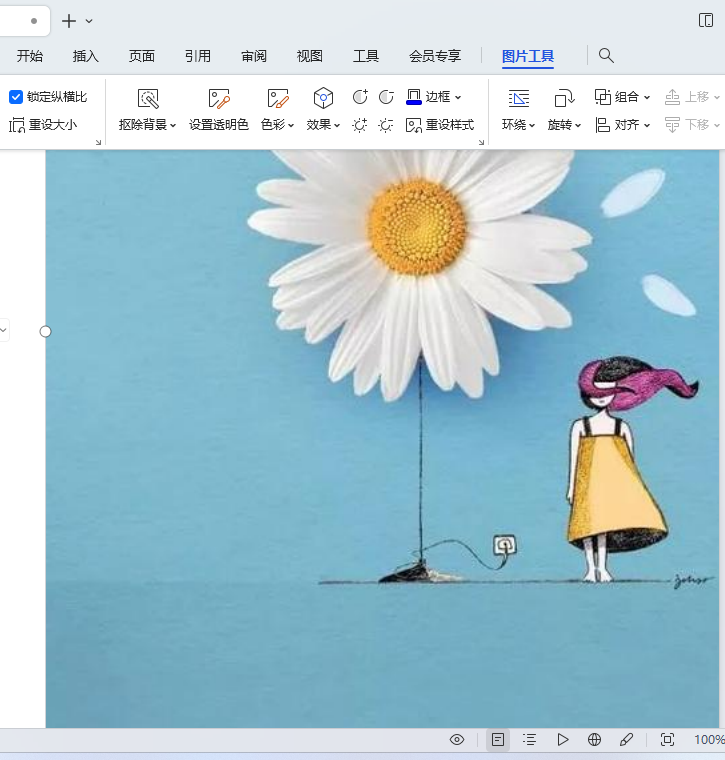Click the left resize handle of image
Image resolution: width=725 pixels, height=760 pixels.
[45, 332]
